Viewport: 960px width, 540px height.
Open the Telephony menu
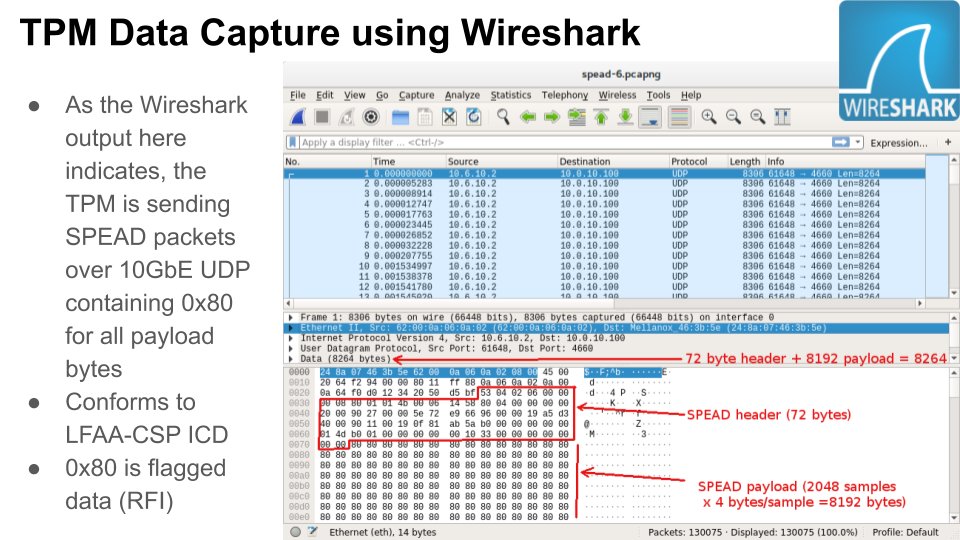click(x=564, y=95)
